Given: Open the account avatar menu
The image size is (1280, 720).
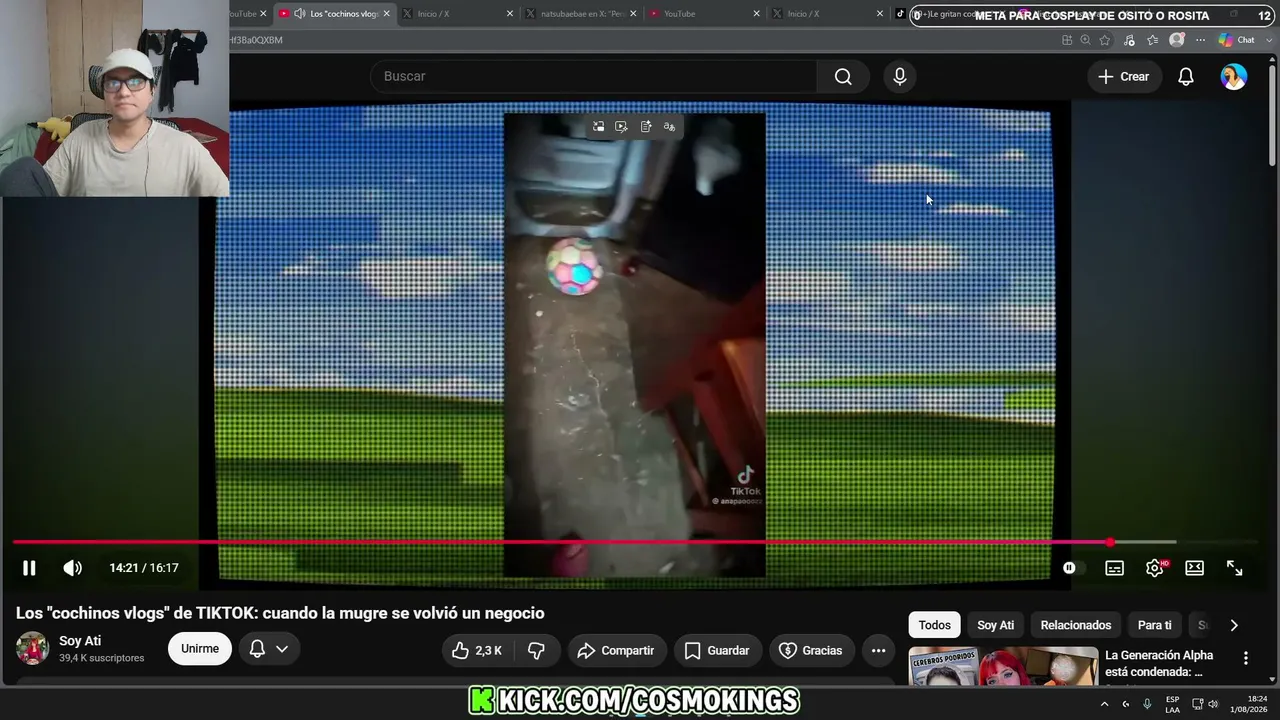Looking at the screenshot, I should pyautogui.click(x=1234, y=77).
